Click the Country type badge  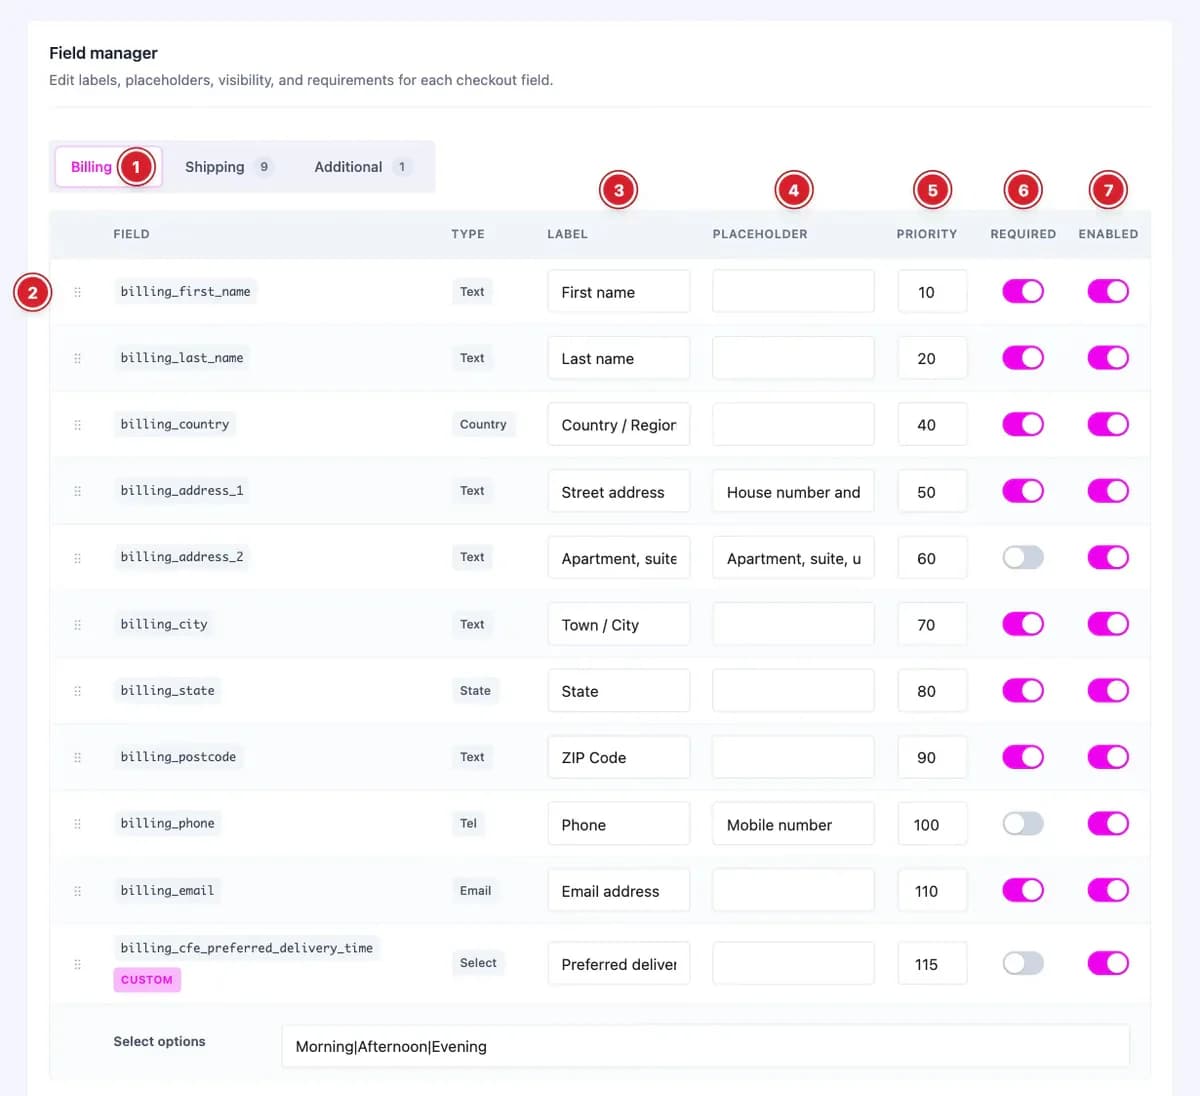[x=483, y=424]
